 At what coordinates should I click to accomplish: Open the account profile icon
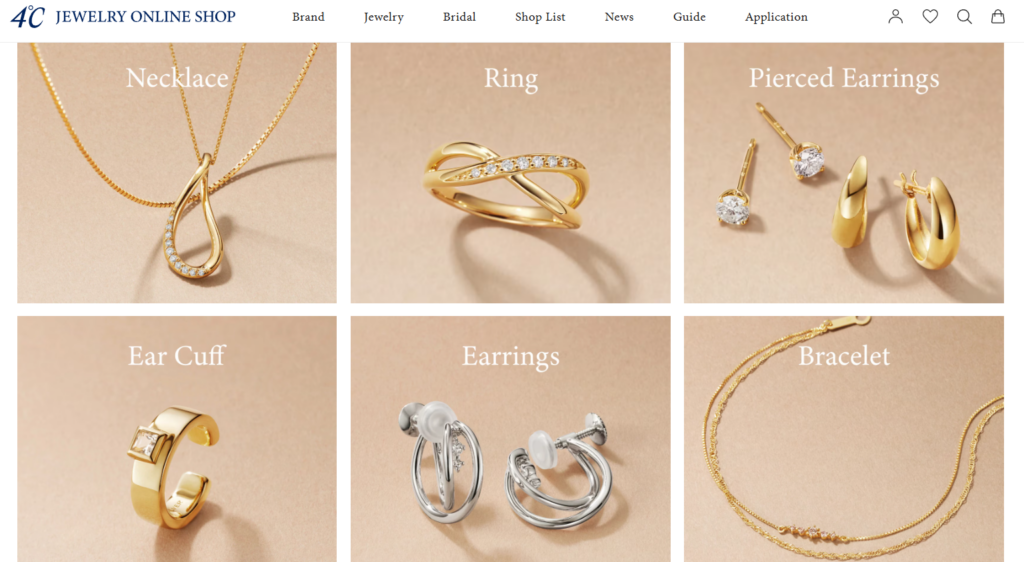tap(895, 16)
